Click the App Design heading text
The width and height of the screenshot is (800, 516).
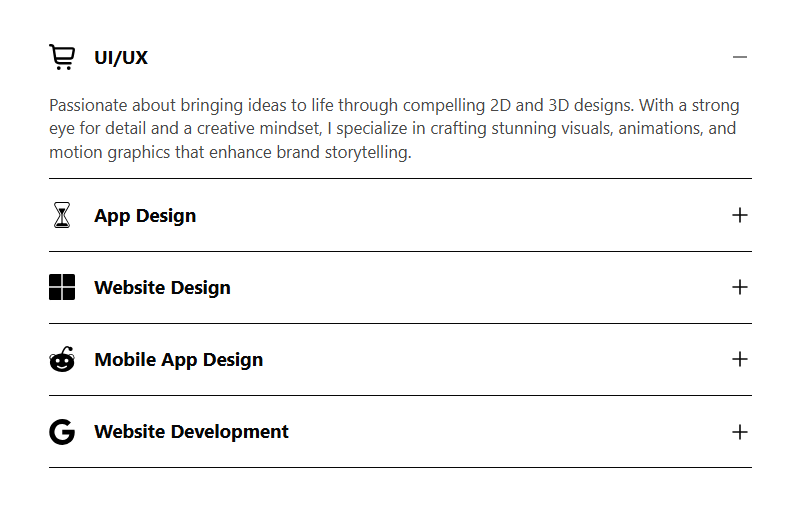pos(145,216)
